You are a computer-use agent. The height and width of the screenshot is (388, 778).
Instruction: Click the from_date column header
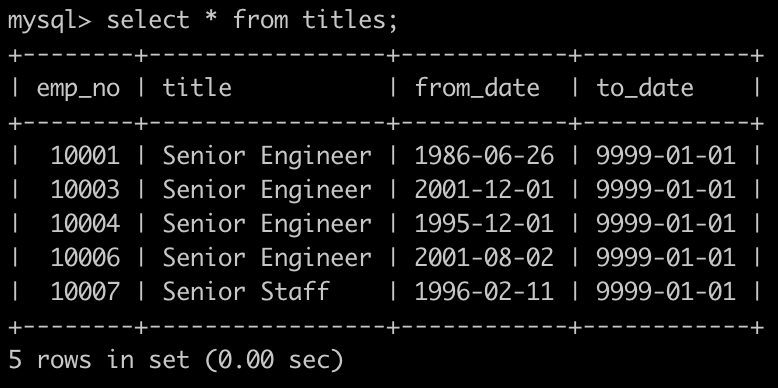[x=477, y=88]
